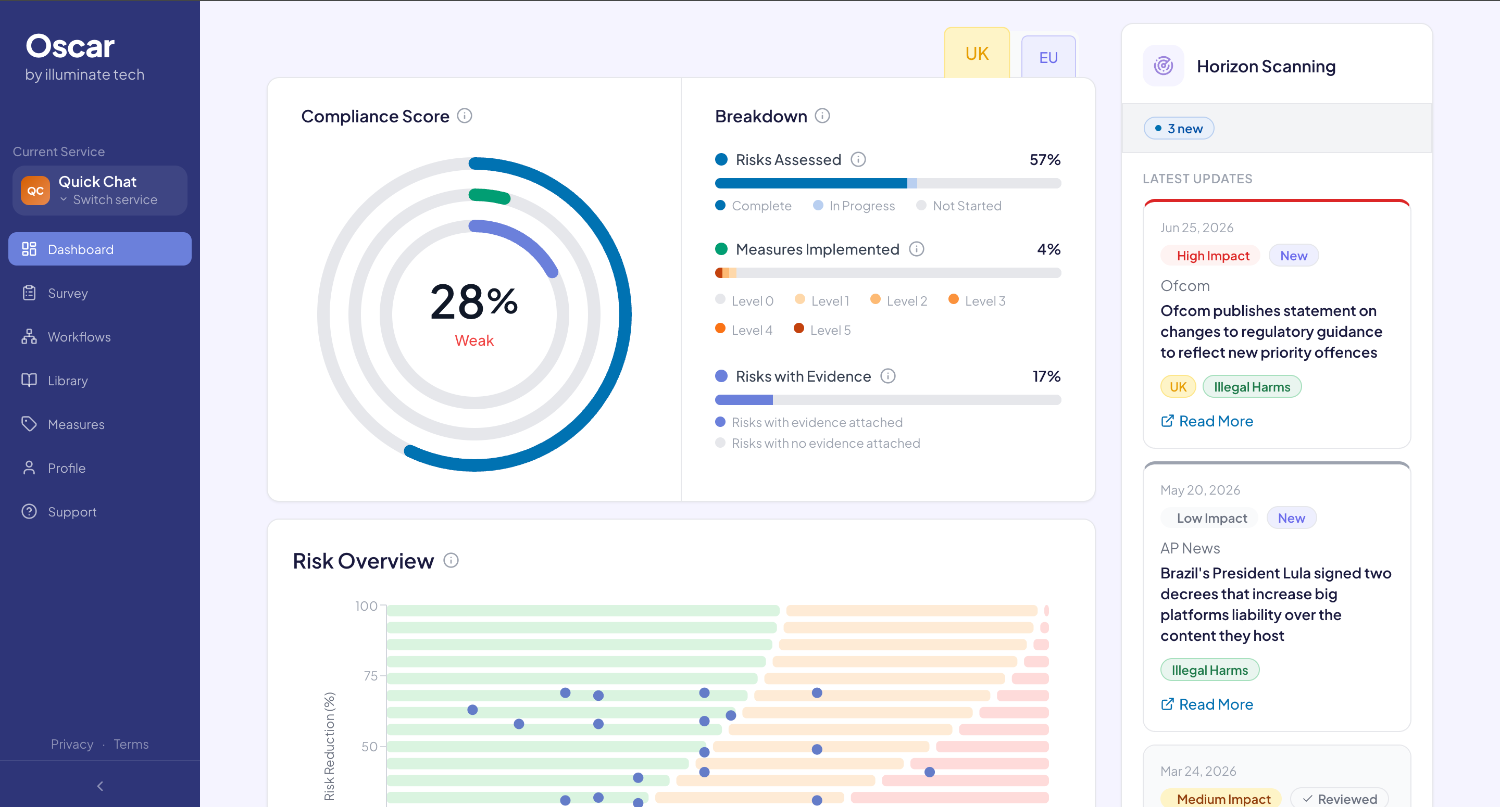
Task: Click the orange QC service avatar
Action: (35, 190)
